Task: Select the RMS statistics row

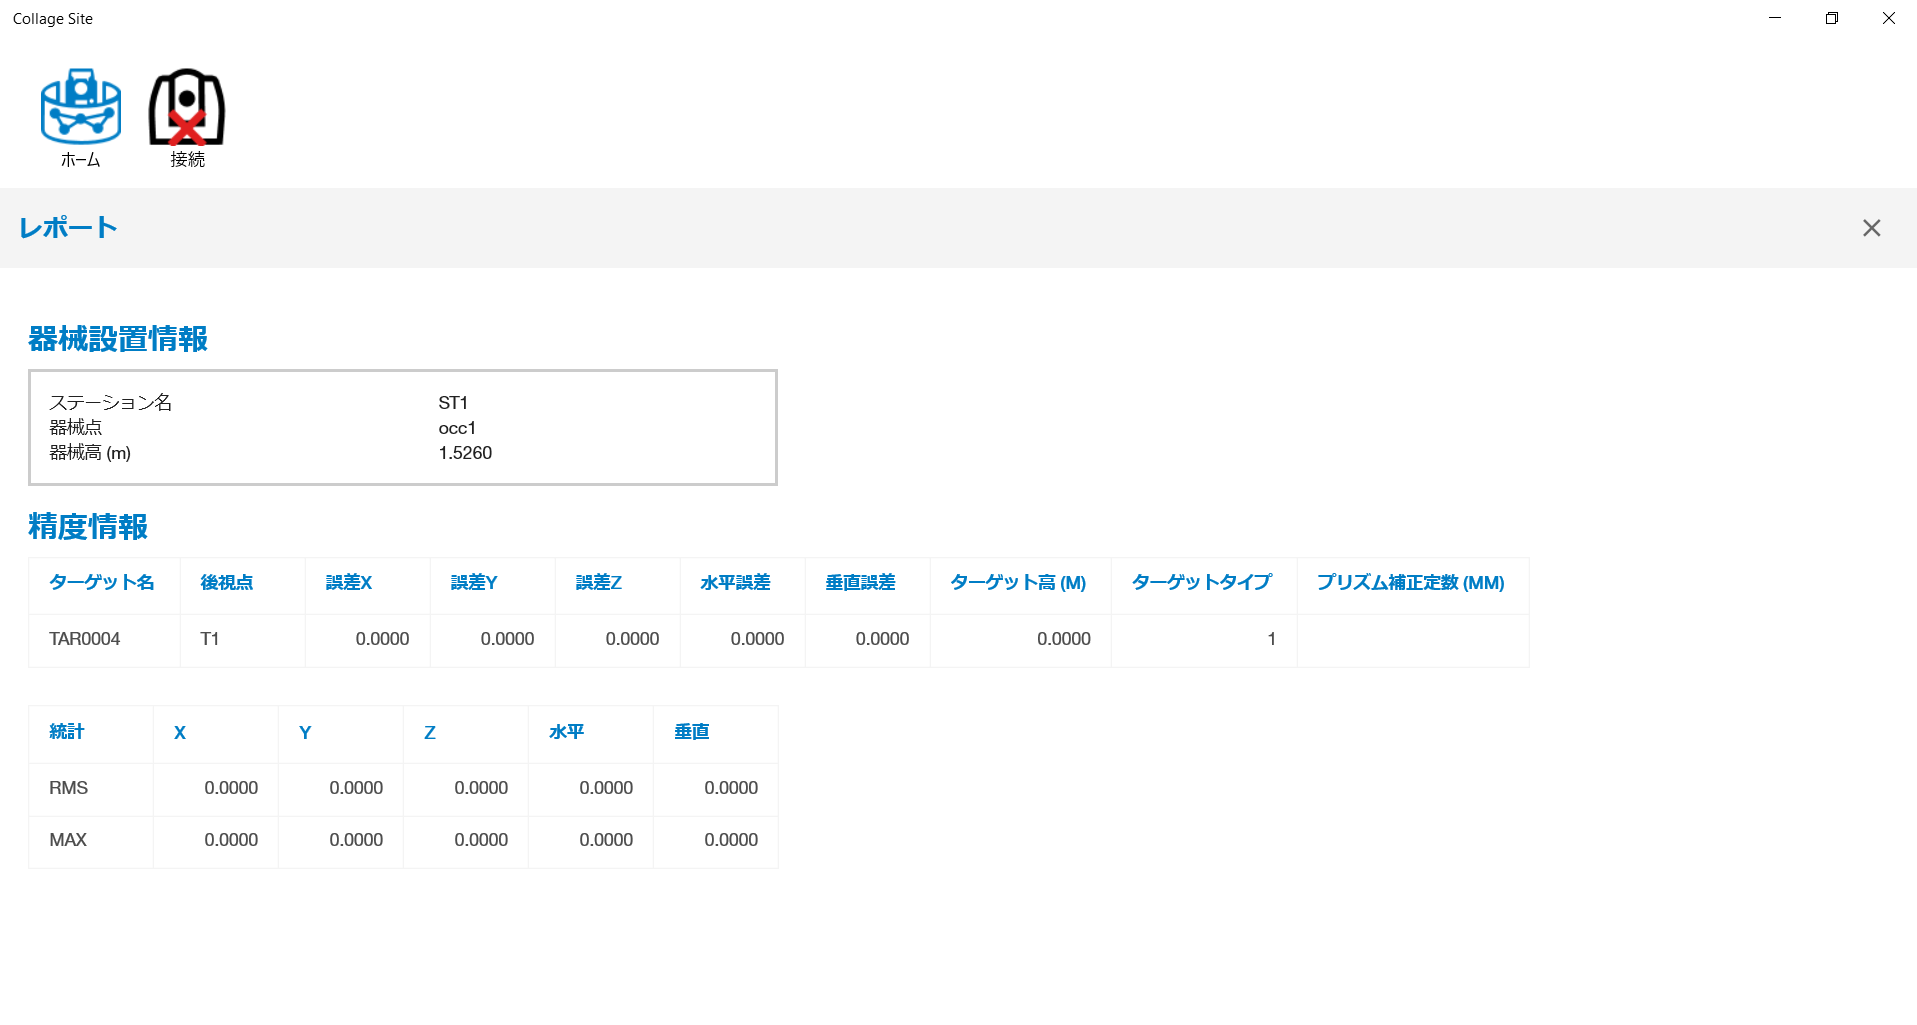Action: click(x=69, y=788)
